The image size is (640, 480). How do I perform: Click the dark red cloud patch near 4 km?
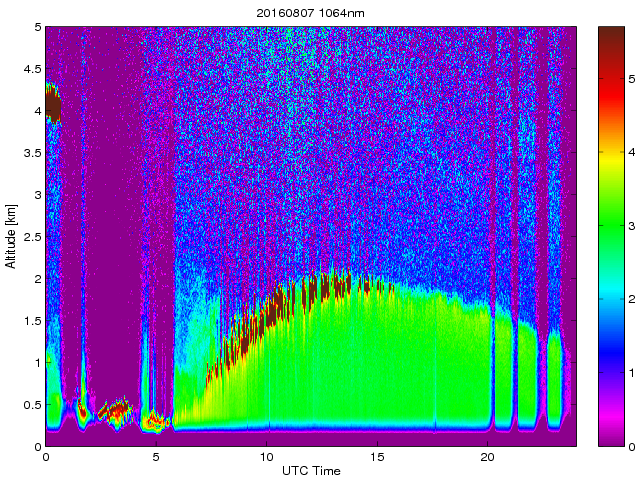tap(53, 104)
